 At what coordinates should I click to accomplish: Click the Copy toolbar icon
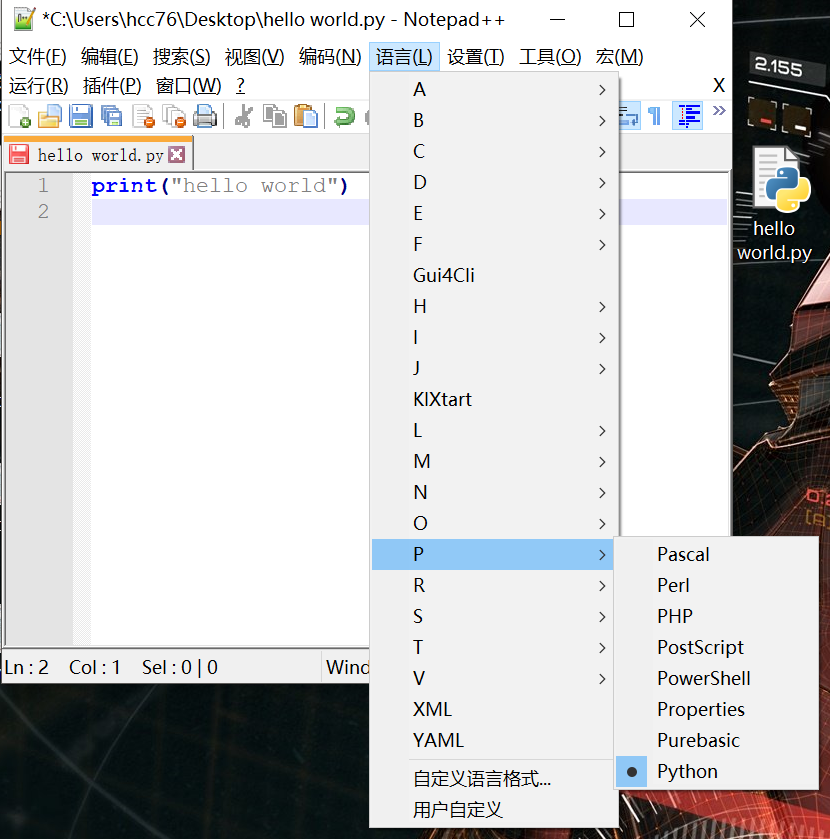tap(275, 116)
